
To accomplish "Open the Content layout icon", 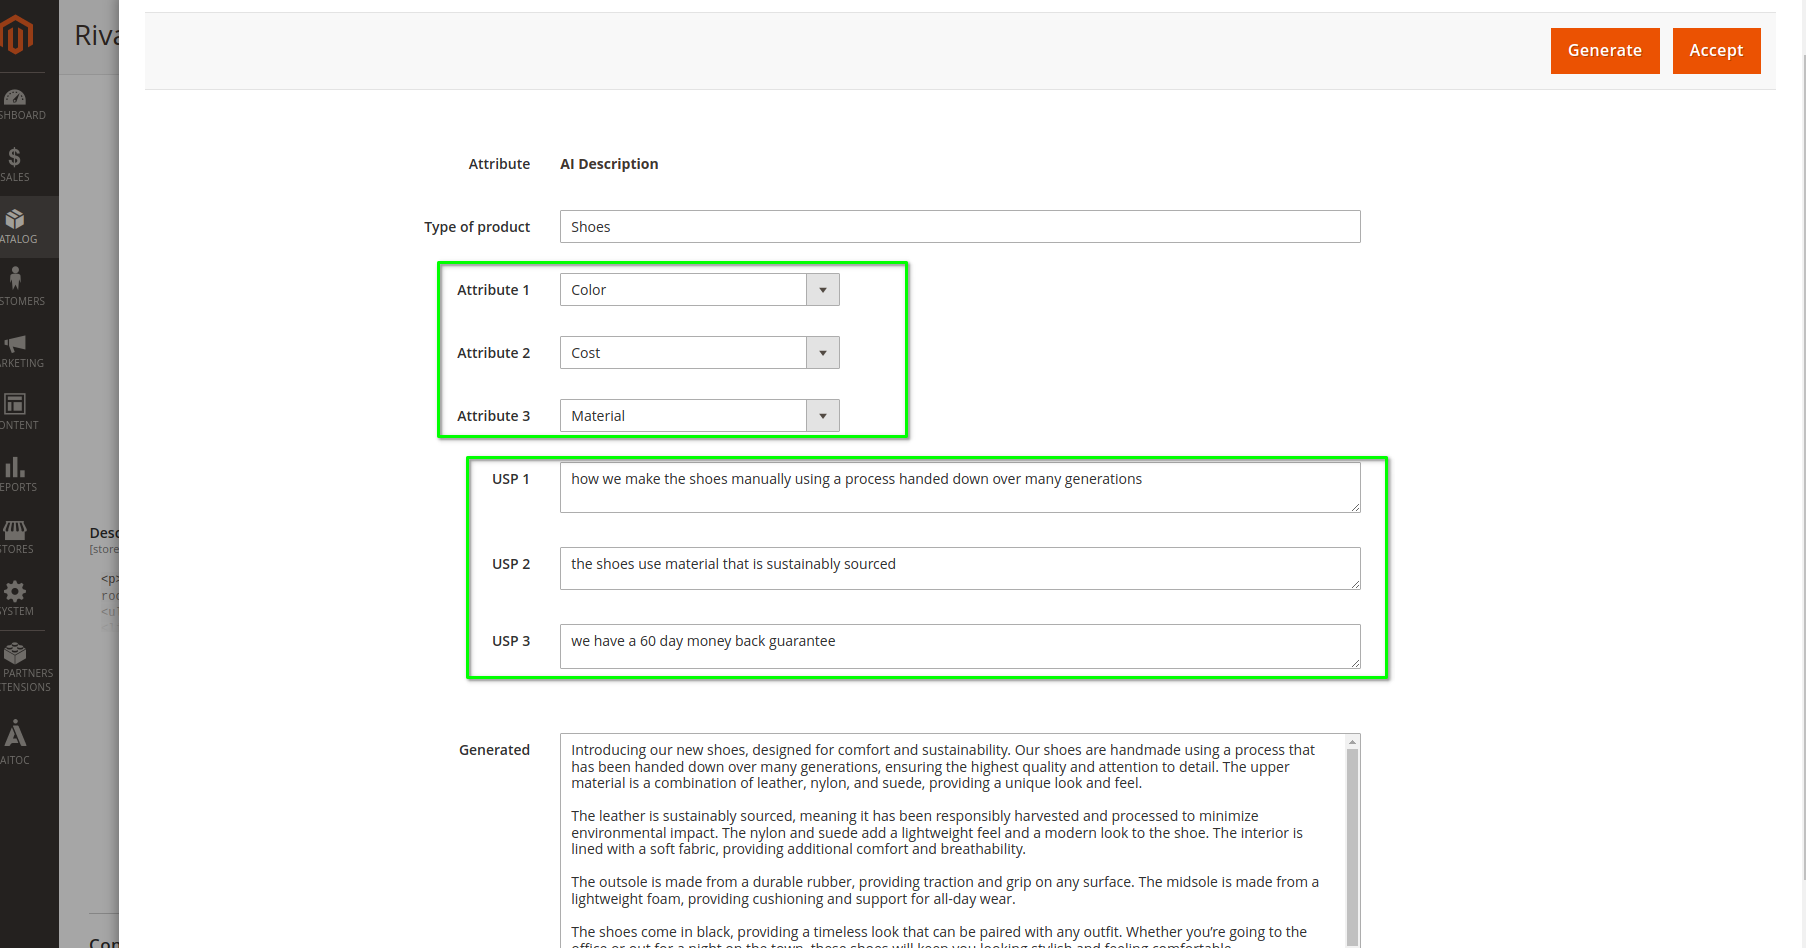I will pos(15,404).
